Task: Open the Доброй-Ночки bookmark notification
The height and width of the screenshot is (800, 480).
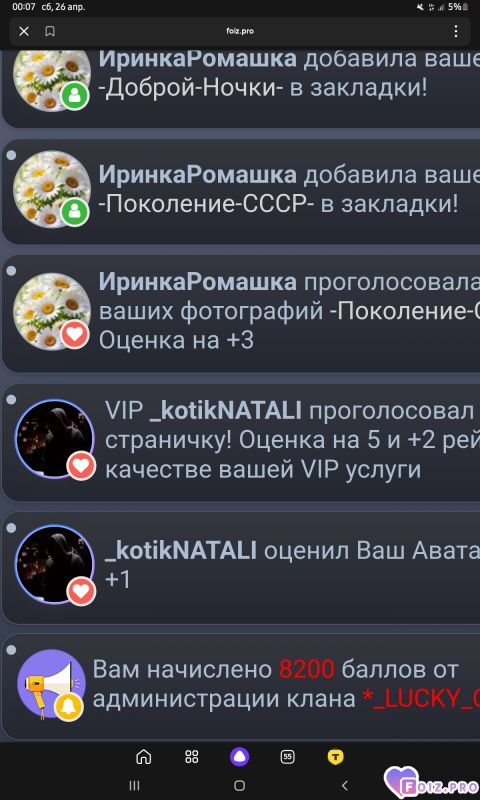Action: pos(242,87)
